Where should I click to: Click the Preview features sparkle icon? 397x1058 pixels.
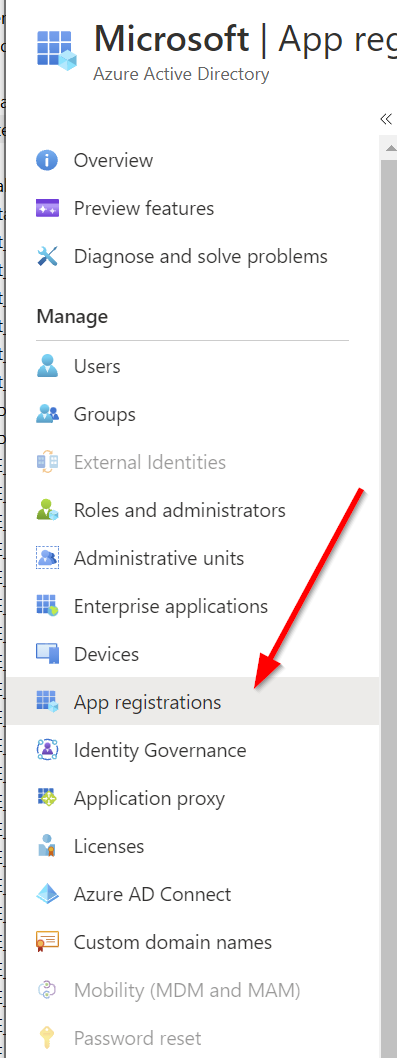[x=47, y=208]
